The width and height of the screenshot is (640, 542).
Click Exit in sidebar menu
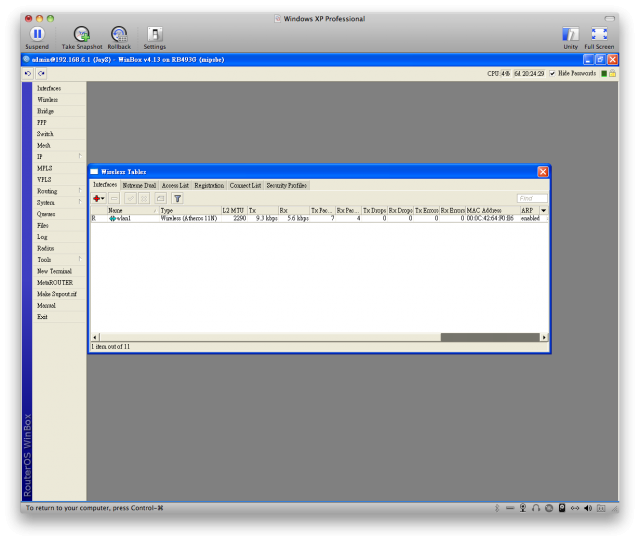pyautogui.click(x=42, y=317)
